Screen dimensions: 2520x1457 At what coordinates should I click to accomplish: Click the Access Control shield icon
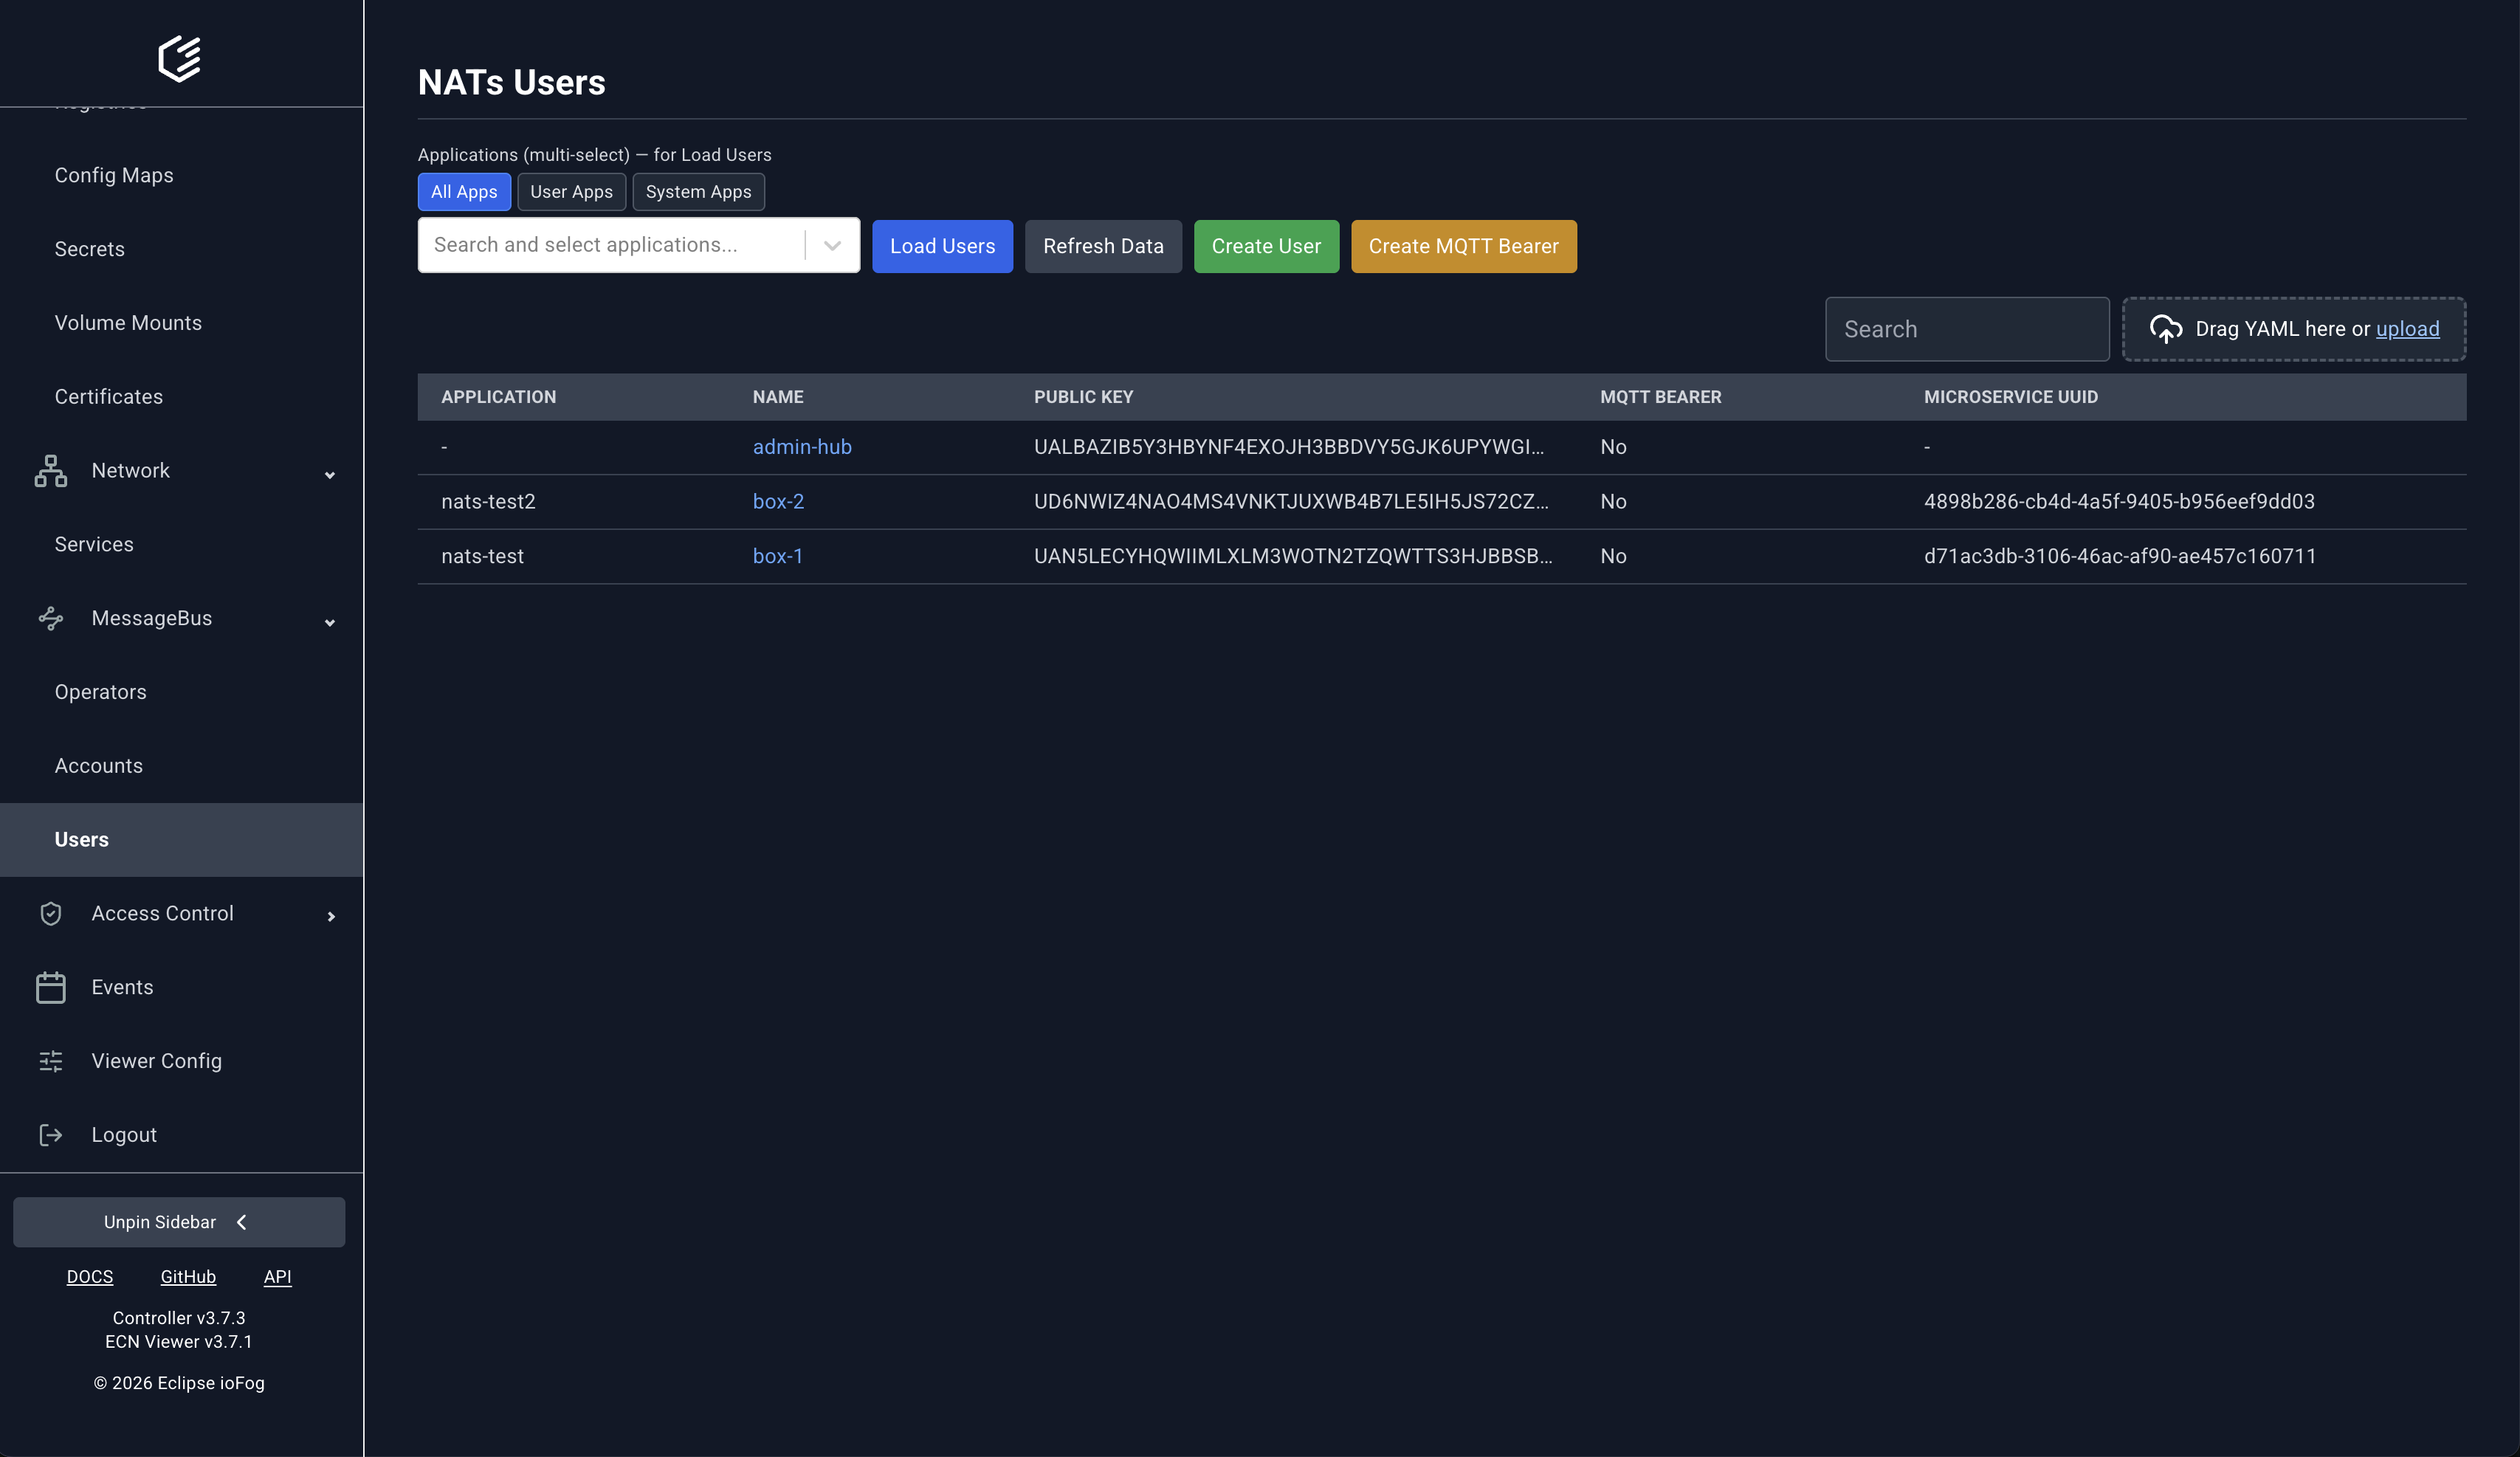pyautogui.click(x=50, y=913)
